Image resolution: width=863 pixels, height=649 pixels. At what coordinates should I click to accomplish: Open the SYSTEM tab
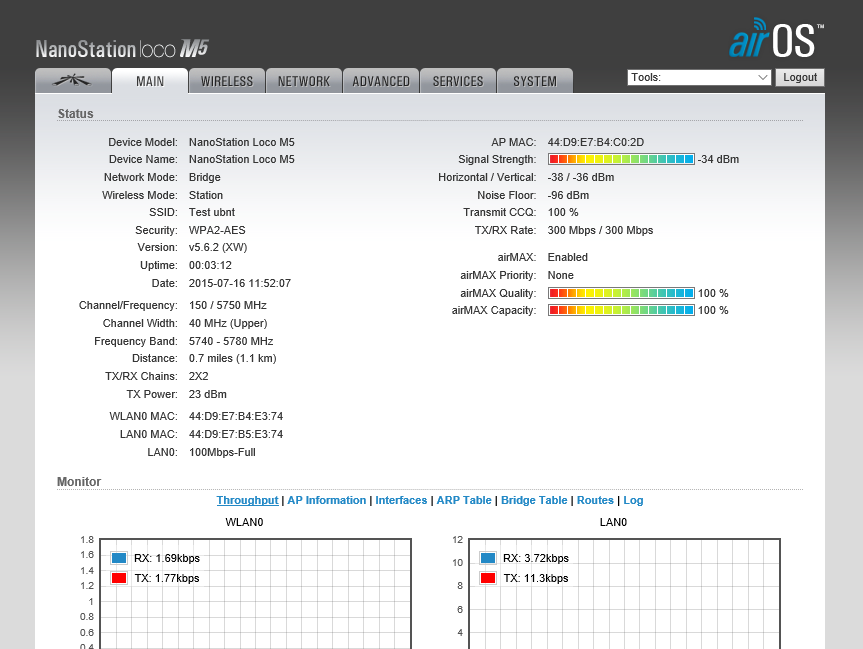(535, 81)
